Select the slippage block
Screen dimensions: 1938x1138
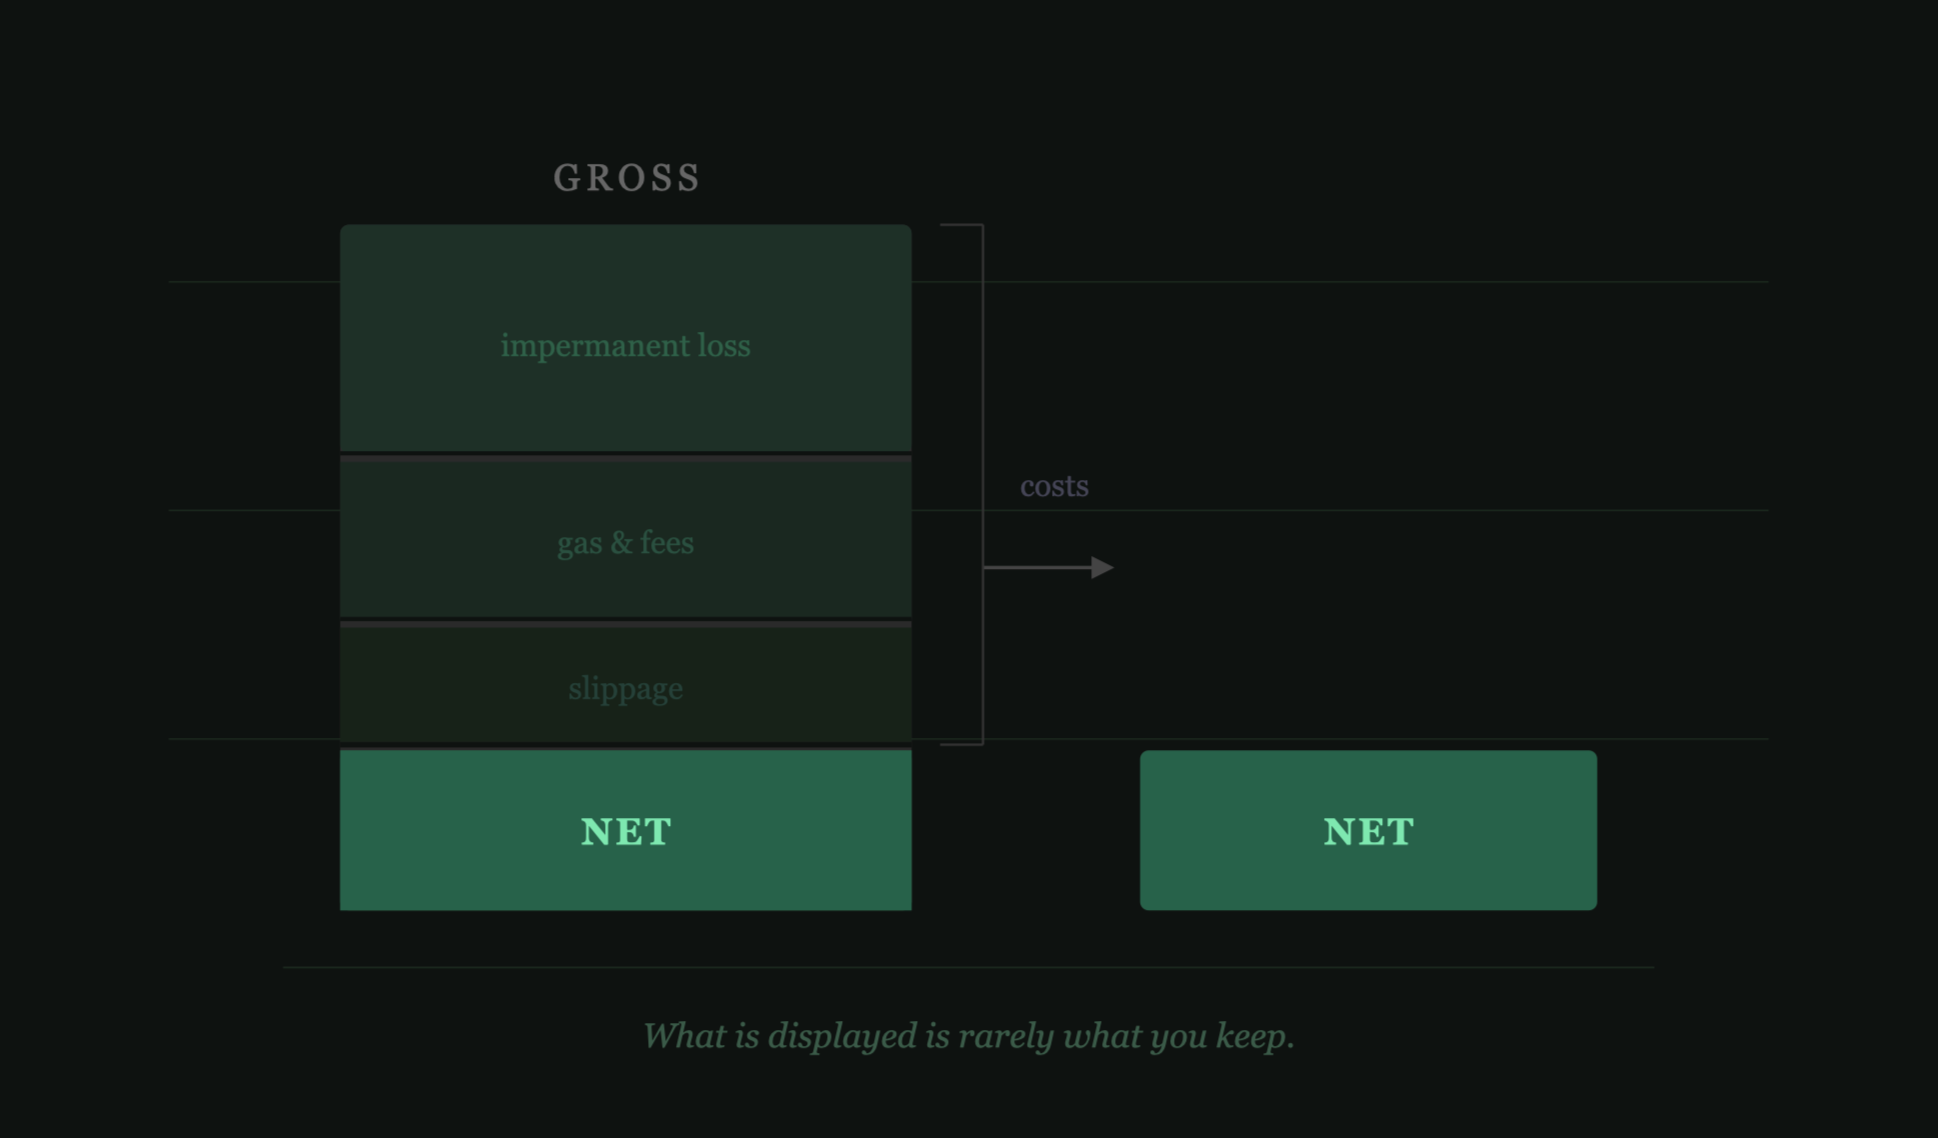626,685
